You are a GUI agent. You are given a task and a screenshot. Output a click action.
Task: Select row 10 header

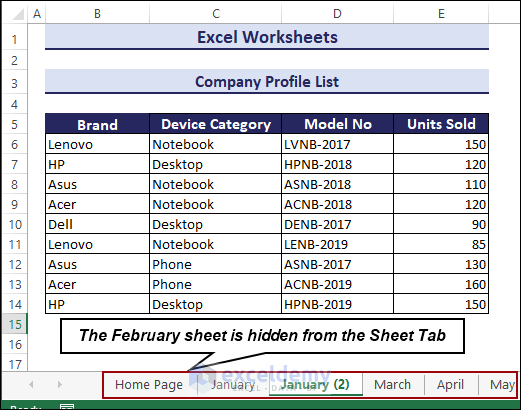pyautogui.click(x=15, y=224)
